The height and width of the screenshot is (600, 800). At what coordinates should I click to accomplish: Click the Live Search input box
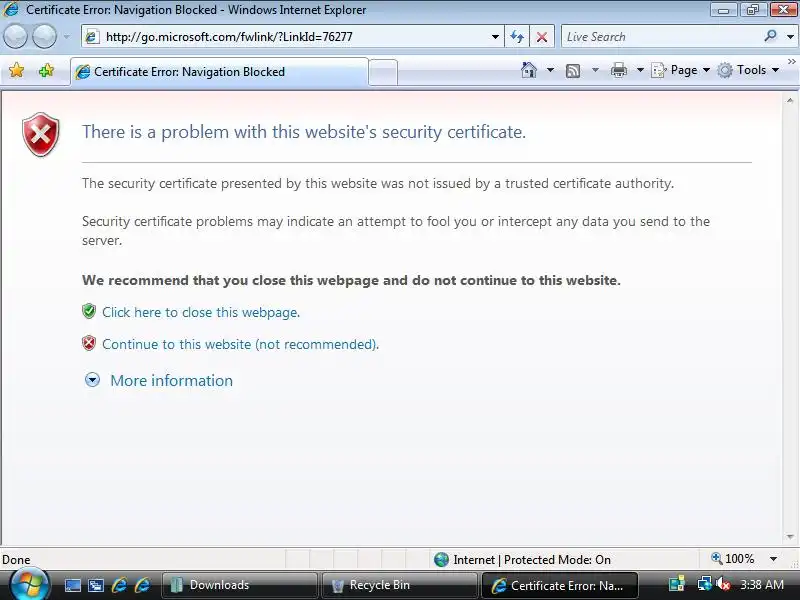coord(661,37)
